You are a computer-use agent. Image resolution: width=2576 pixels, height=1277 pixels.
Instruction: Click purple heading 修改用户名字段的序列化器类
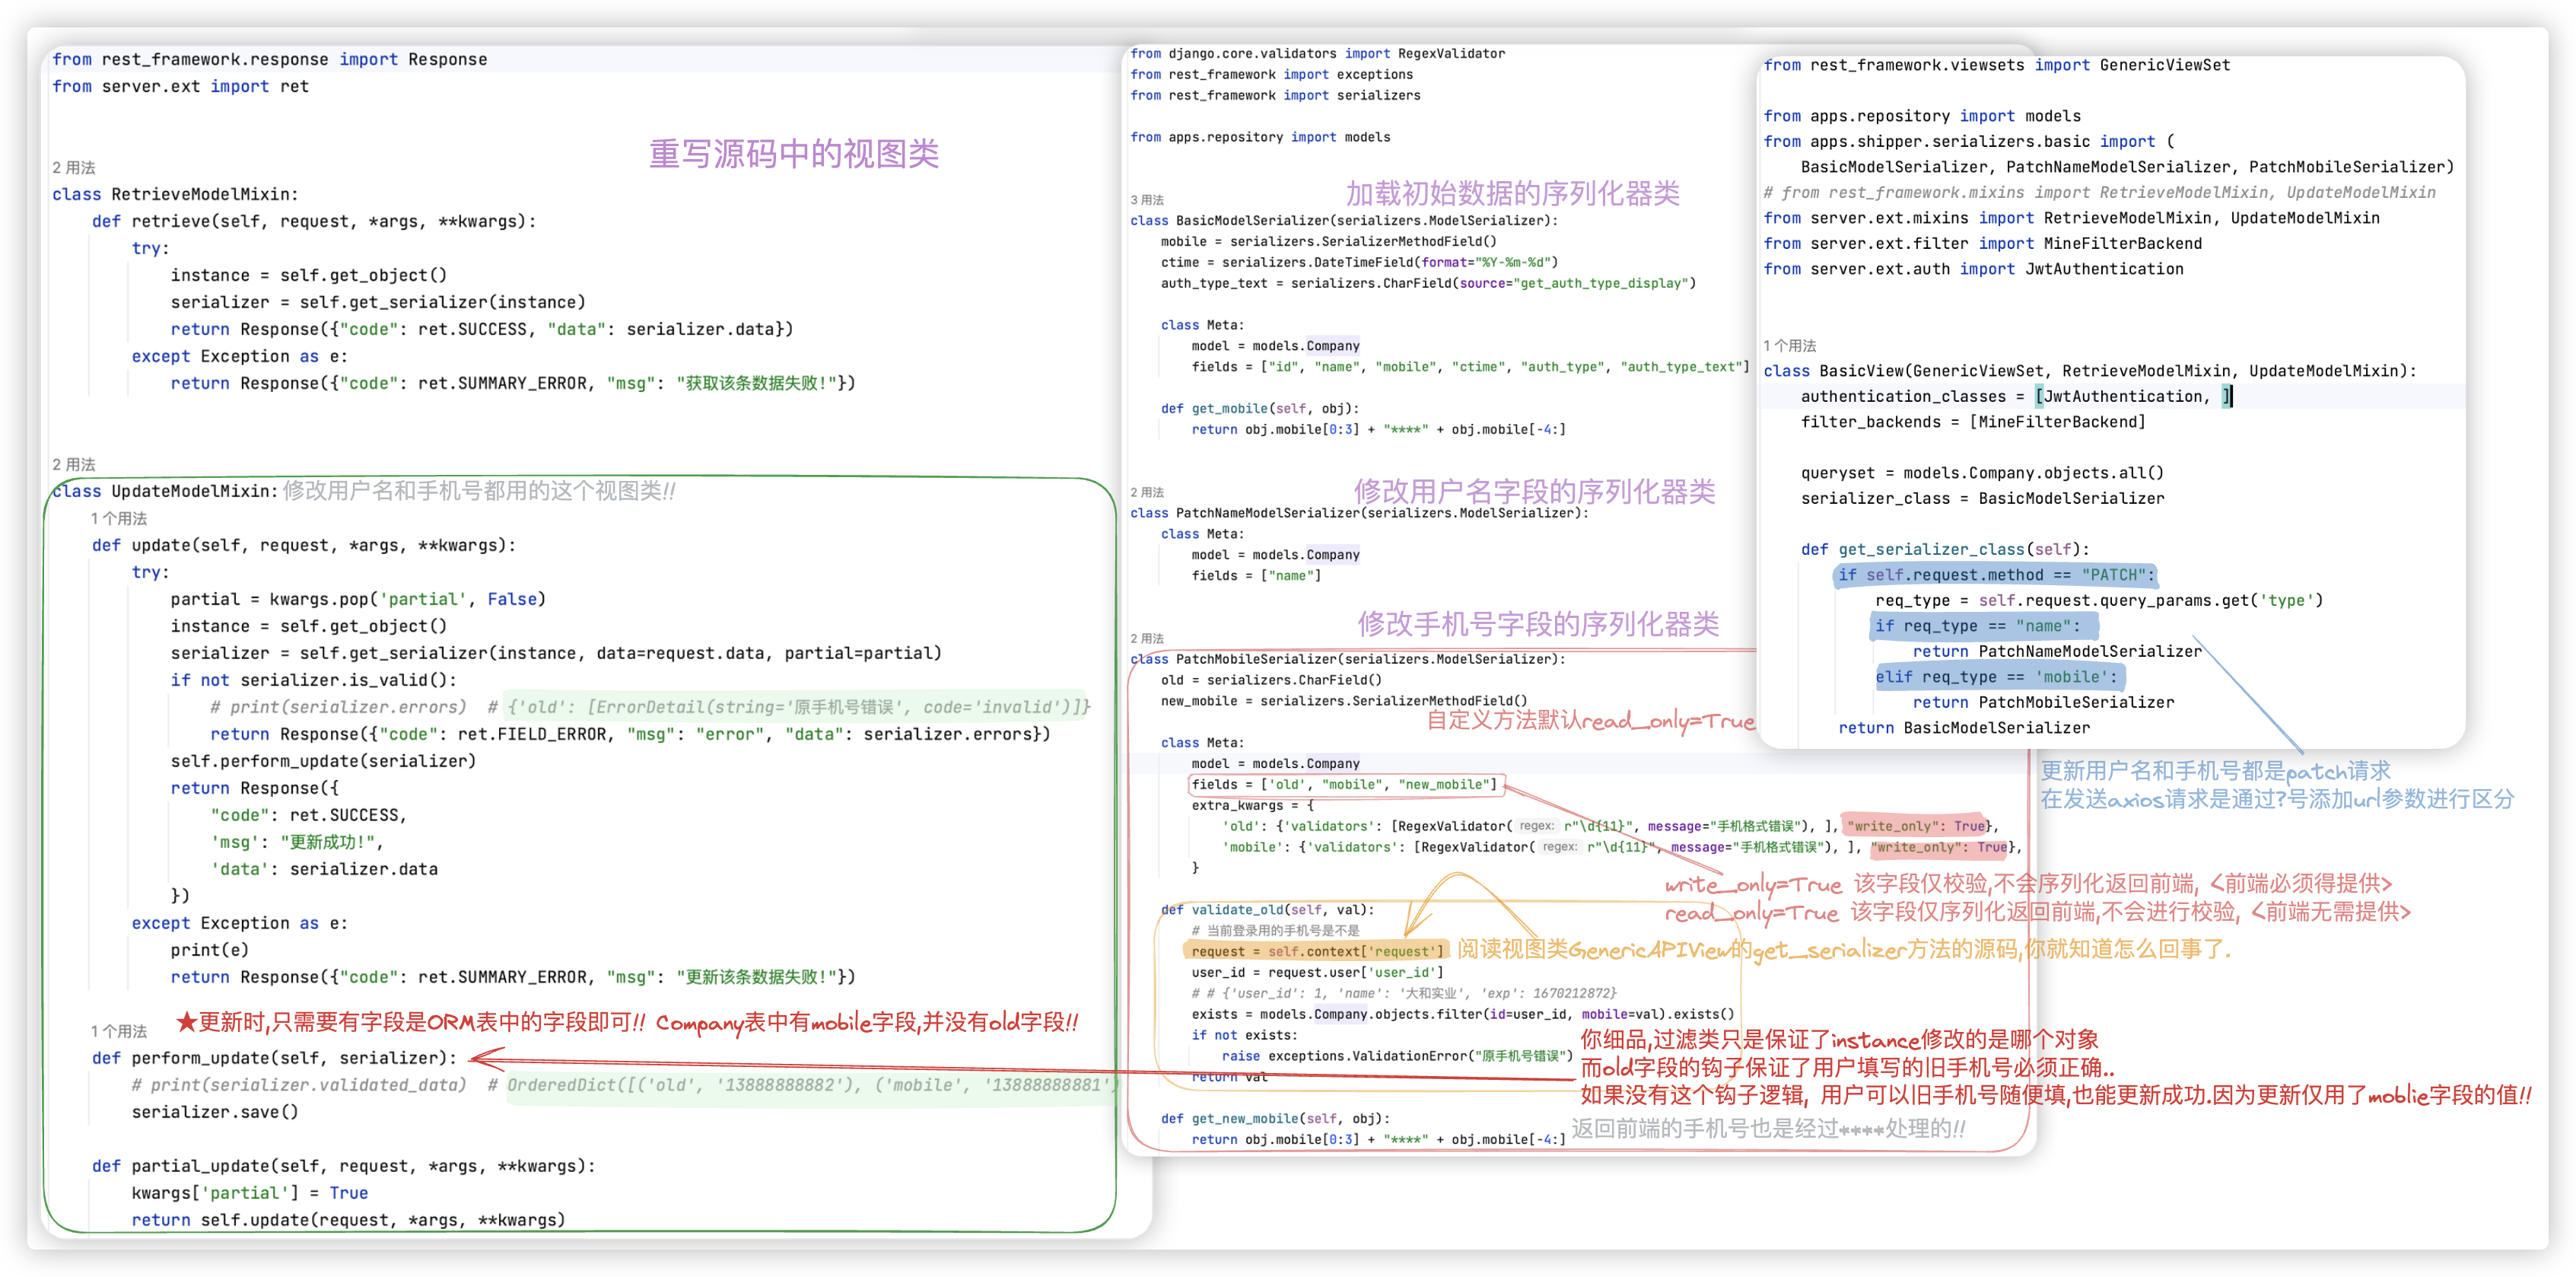(1534, 491)
